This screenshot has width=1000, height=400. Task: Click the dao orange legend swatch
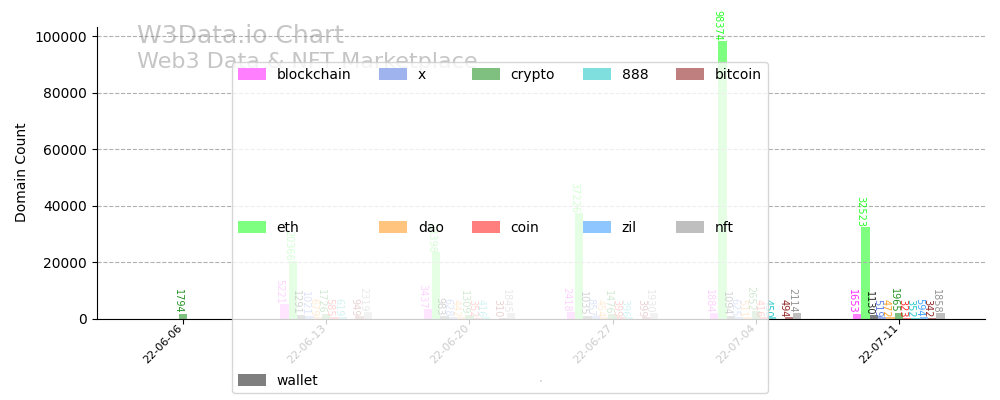coord(393,227)
